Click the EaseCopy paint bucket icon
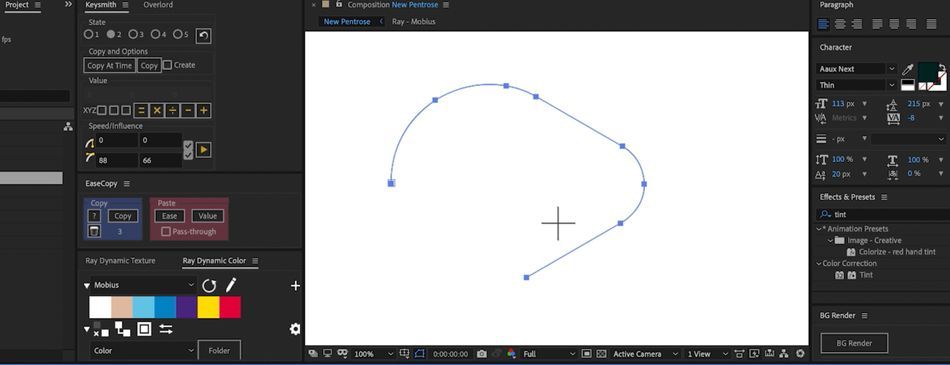This screenshot has height=365, width=950. coord(94,231)
